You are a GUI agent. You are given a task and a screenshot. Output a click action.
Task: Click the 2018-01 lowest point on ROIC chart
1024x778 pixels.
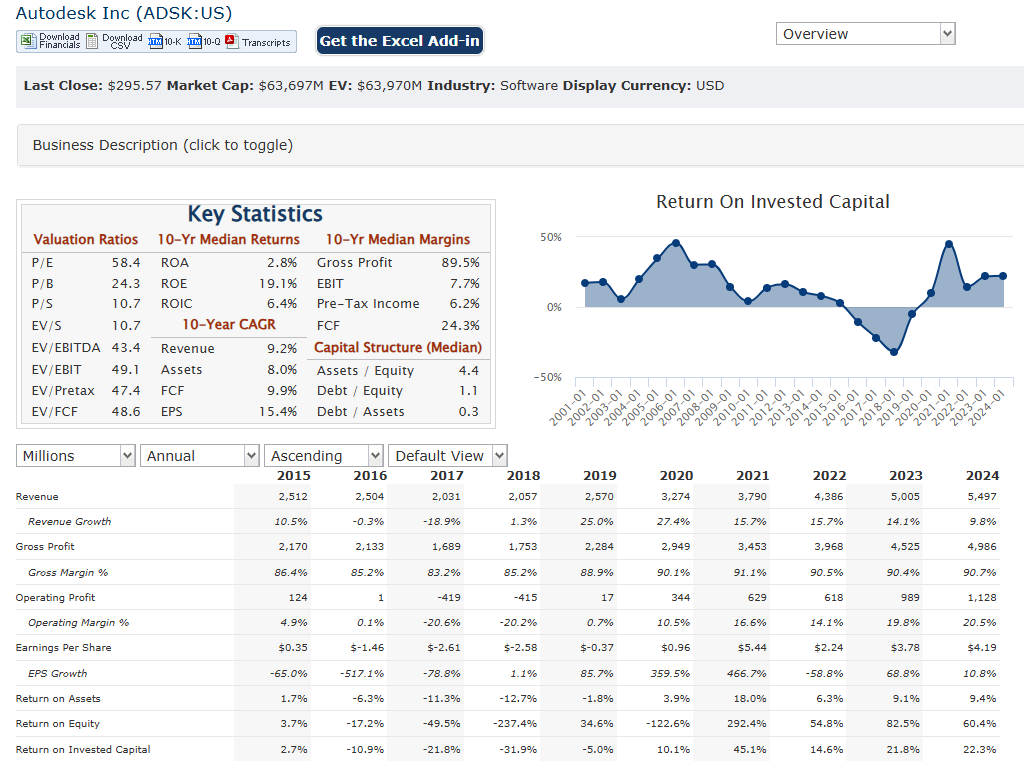click(894, 352)
